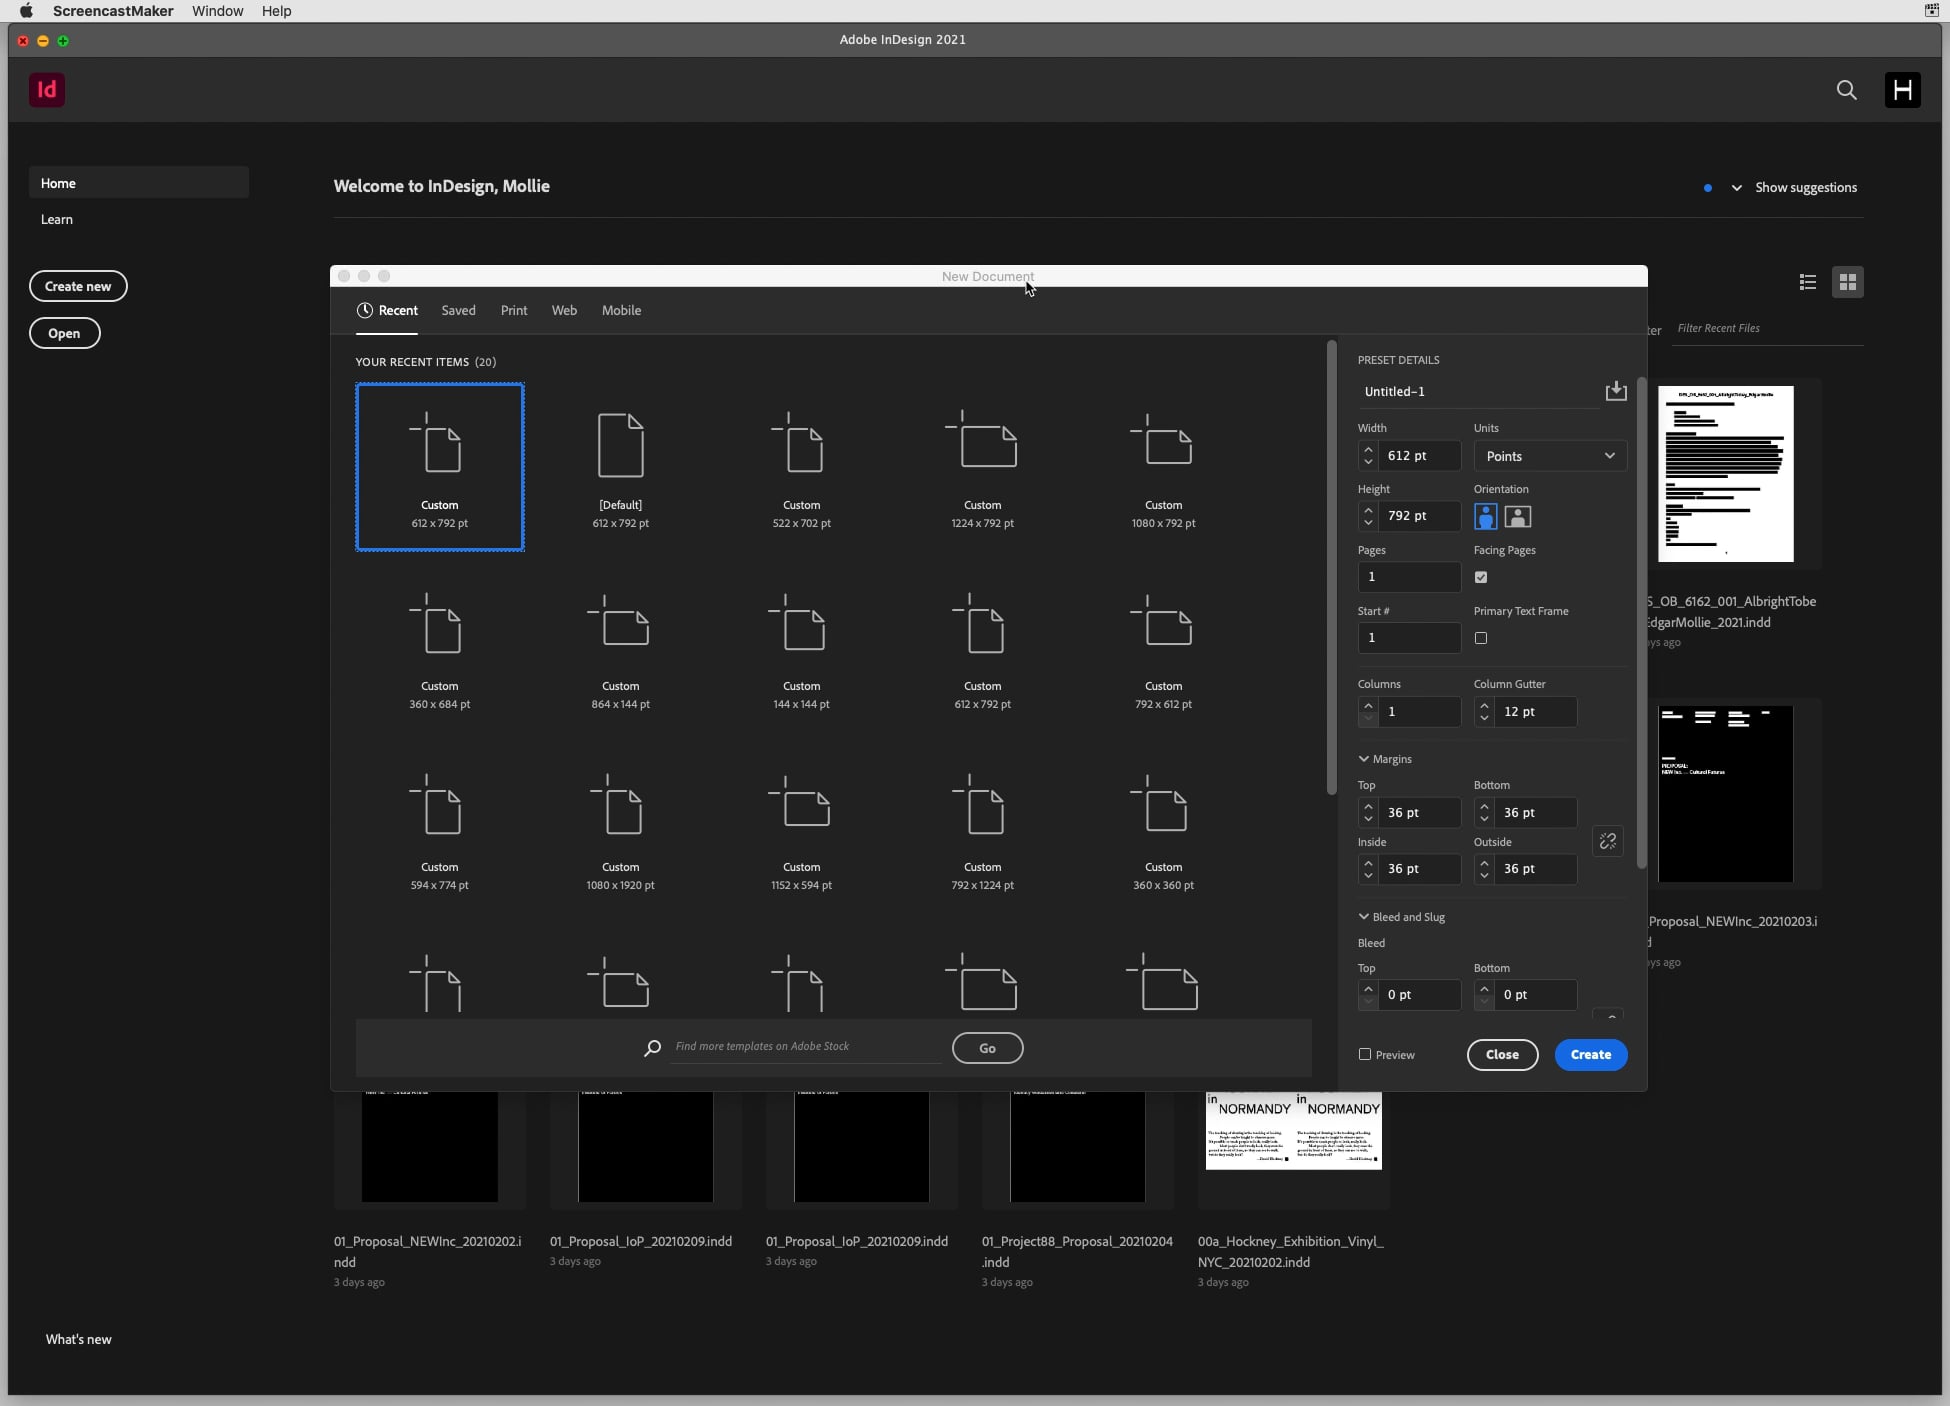Open the Window menu

coord(217,11)
